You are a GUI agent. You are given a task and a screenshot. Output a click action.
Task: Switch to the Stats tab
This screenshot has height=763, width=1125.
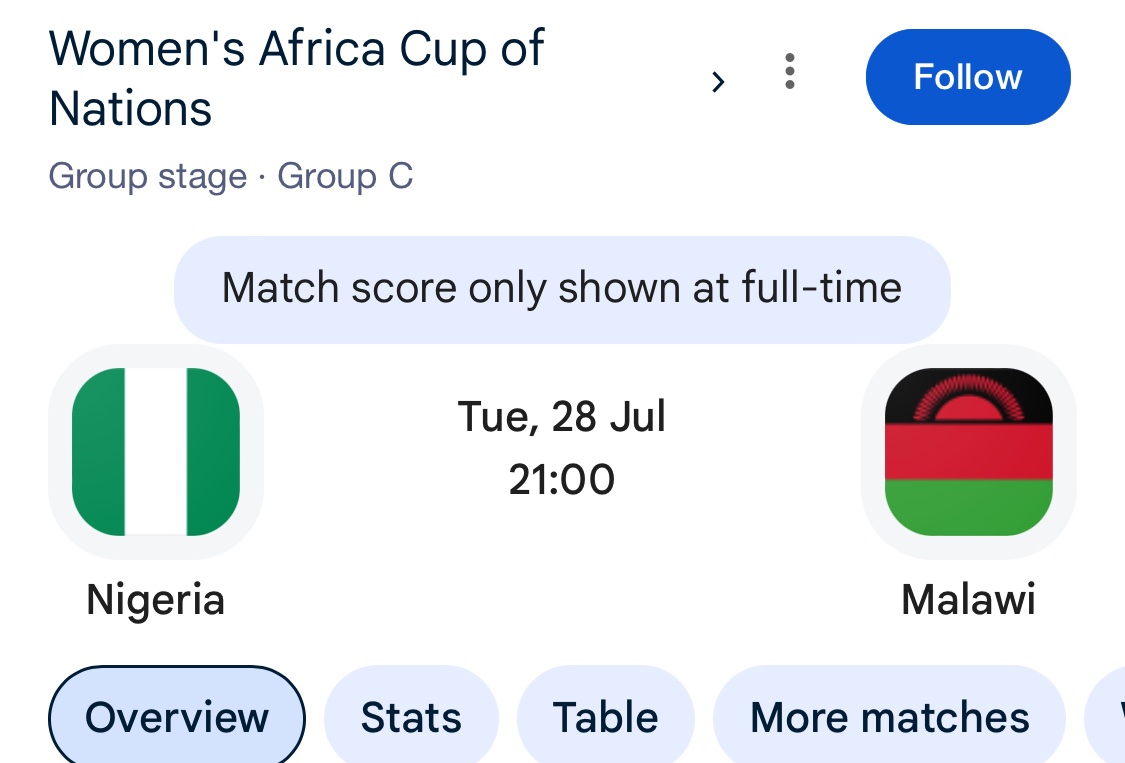click(411, 716)
